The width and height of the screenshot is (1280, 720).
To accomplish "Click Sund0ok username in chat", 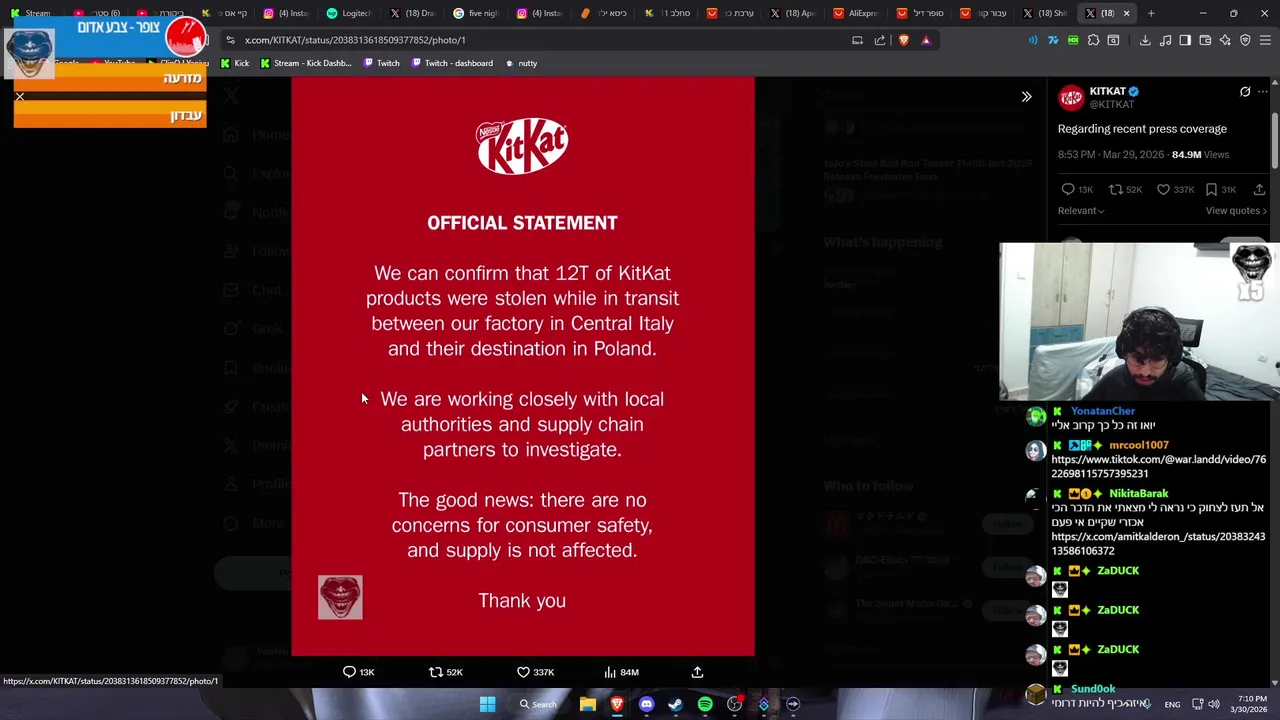I will click(1092, 689).
